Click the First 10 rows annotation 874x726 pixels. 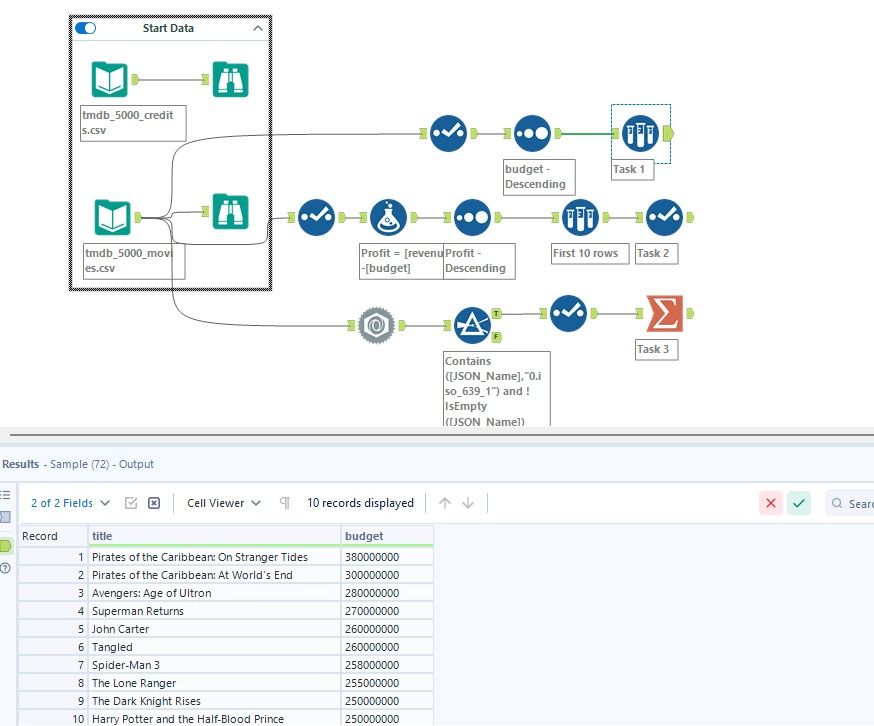tap(590, 253)
